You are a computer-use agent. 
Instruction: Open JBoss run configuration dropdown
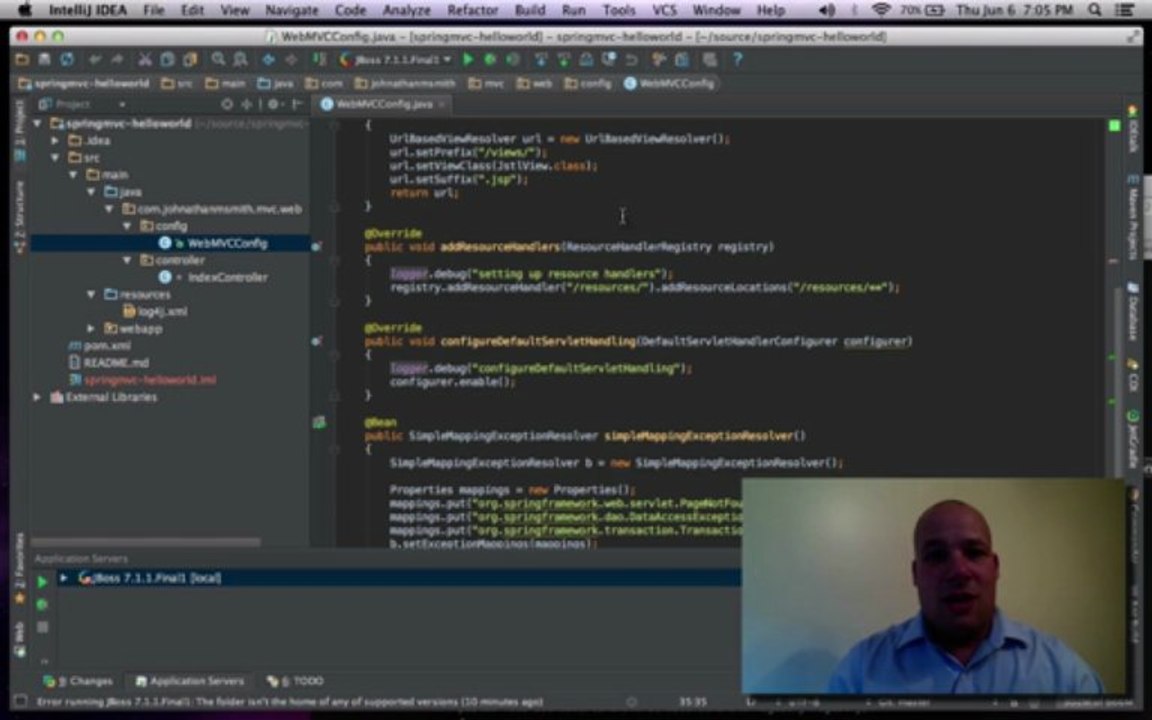[x=395, y=60]
